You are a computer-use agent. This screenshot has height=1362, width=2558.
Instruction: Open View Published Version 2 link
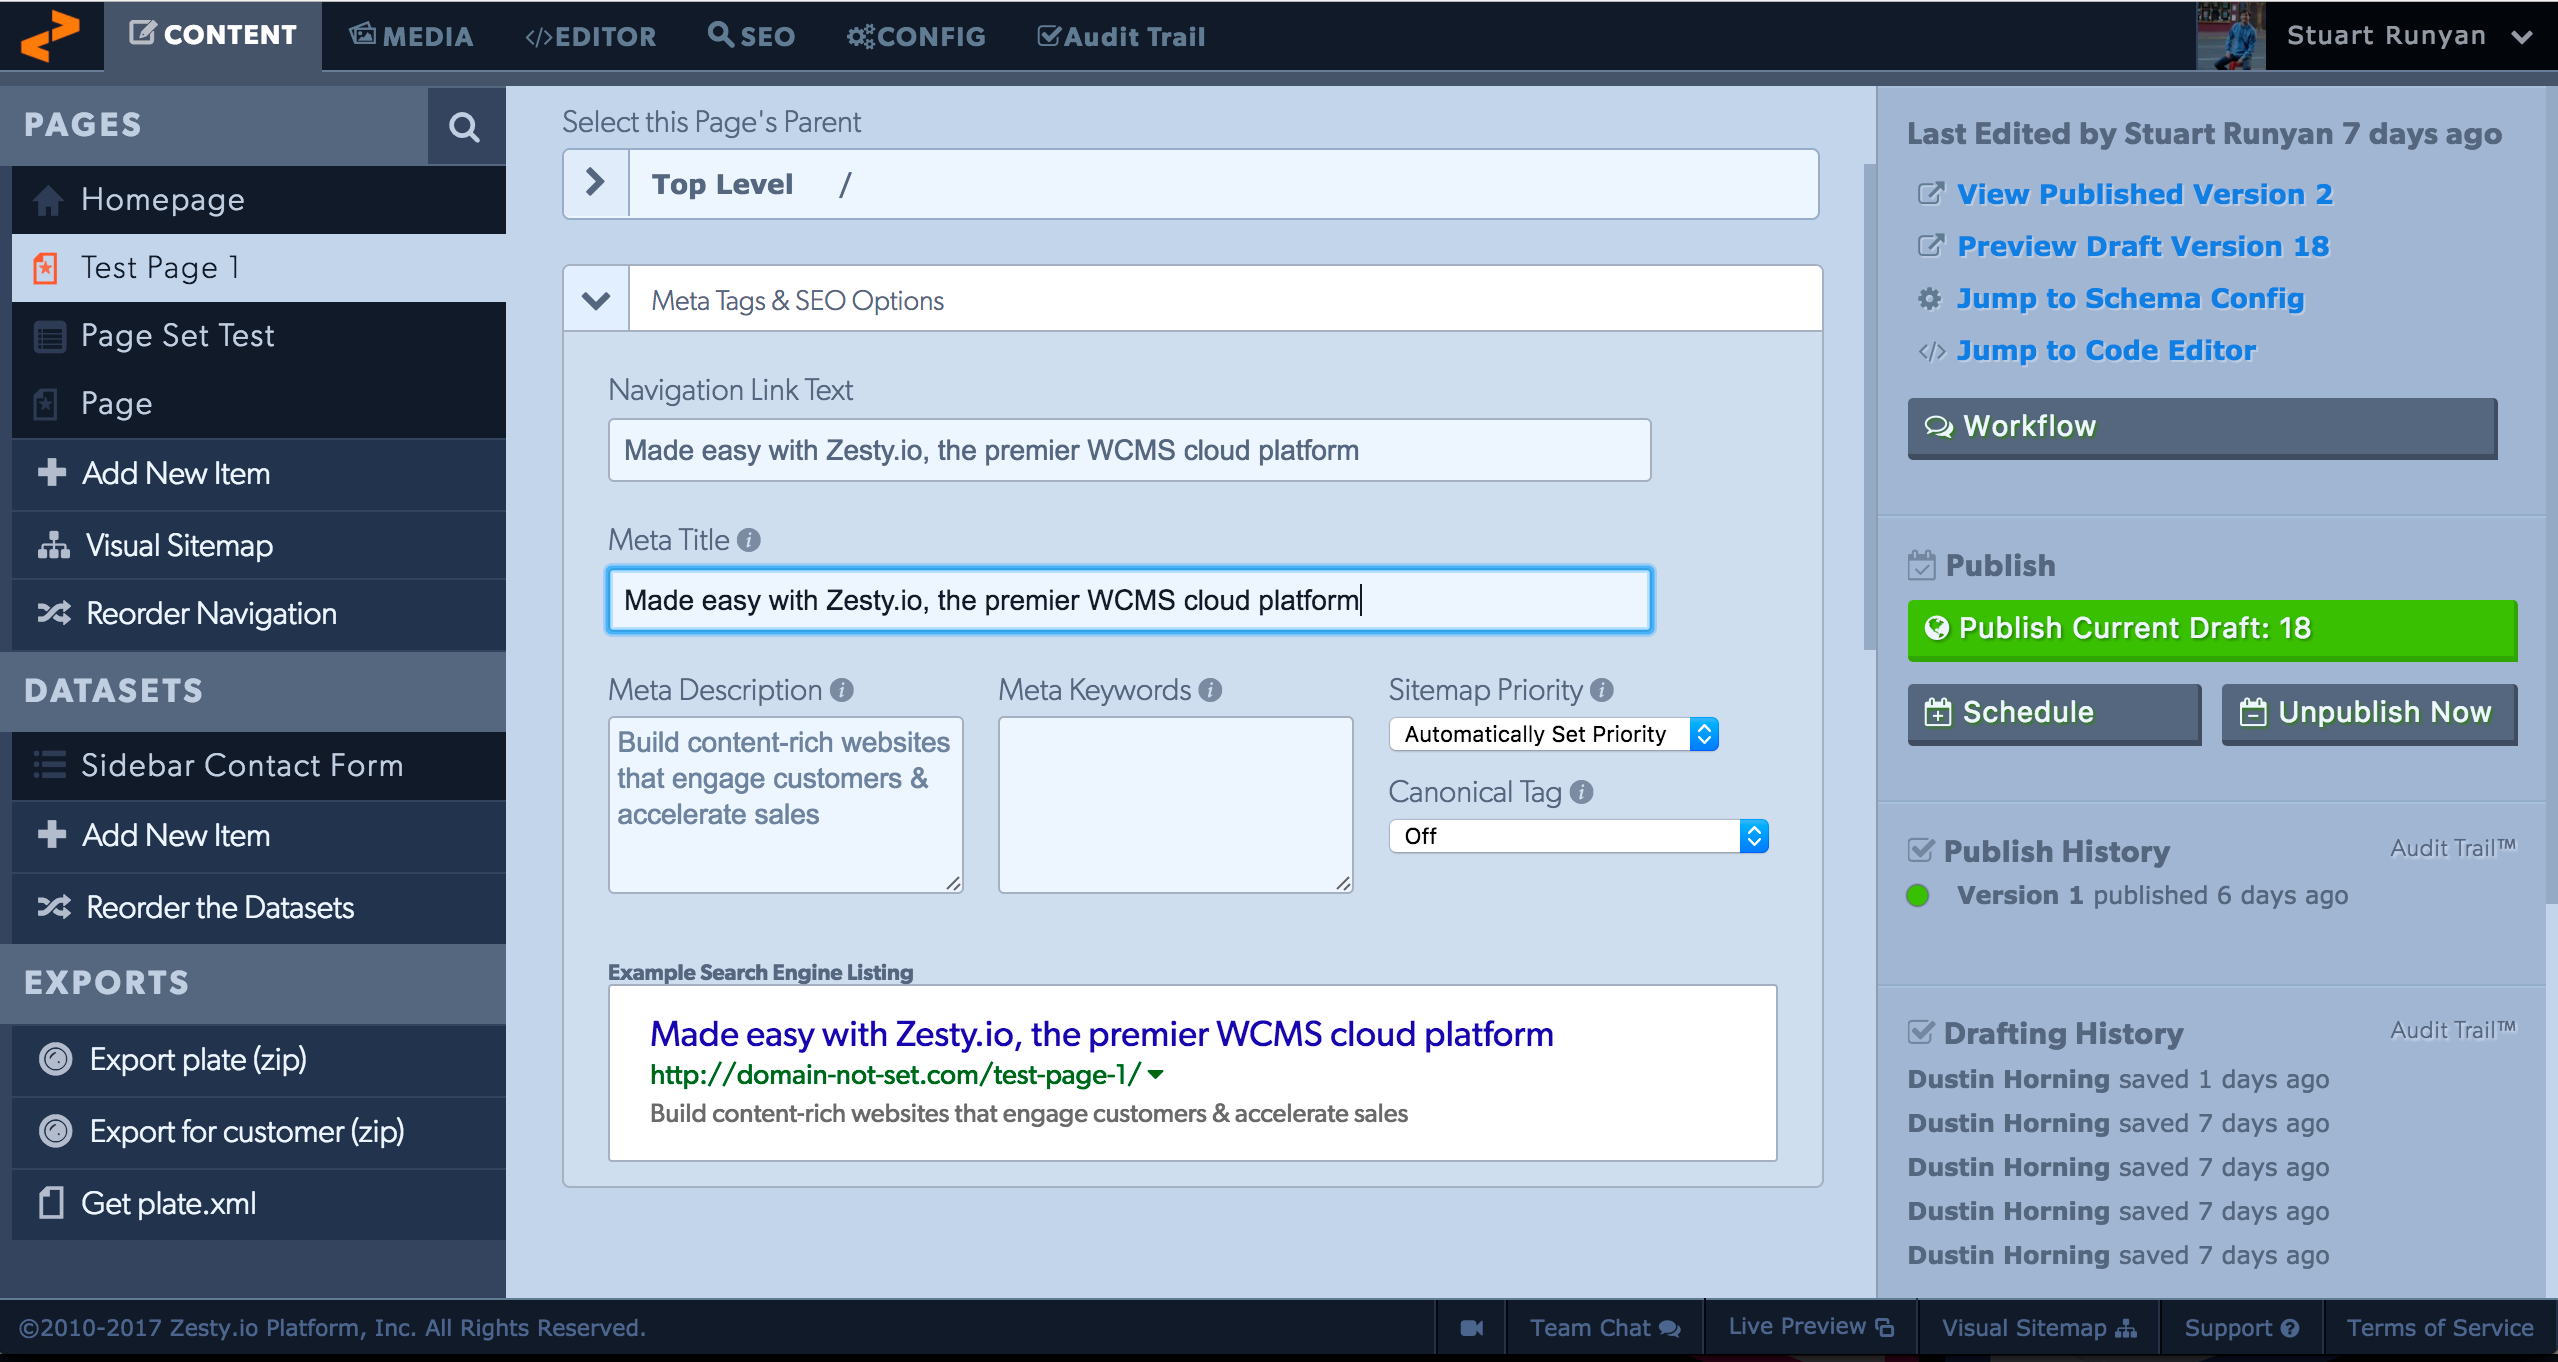coord(2144,194)
